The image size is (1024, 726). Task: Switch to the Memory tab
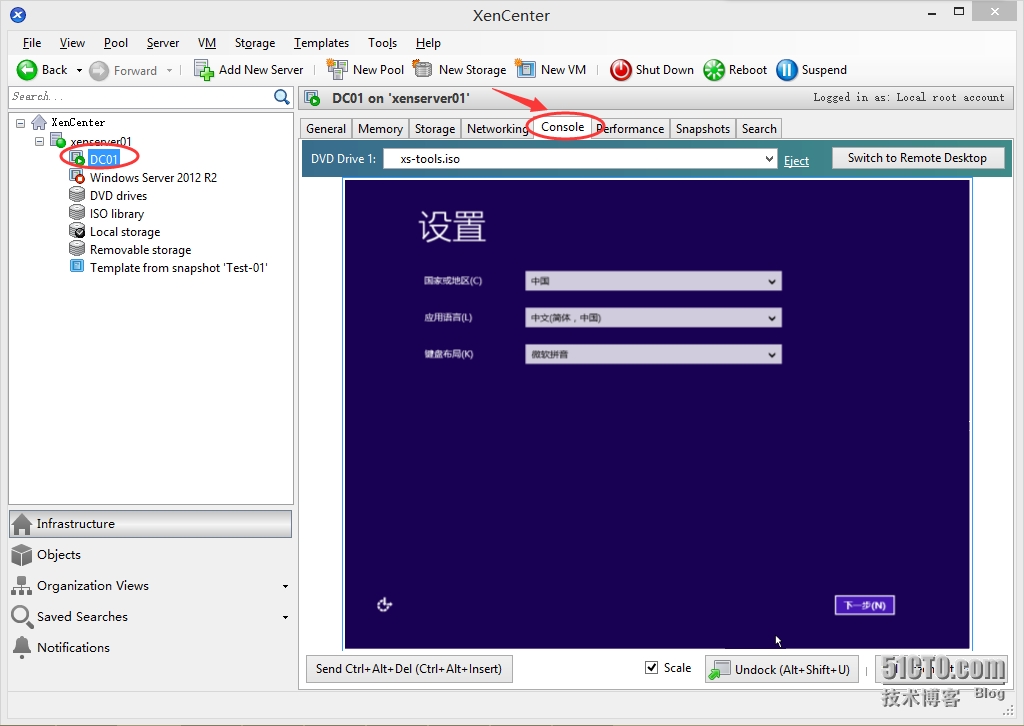pos(380,129)
